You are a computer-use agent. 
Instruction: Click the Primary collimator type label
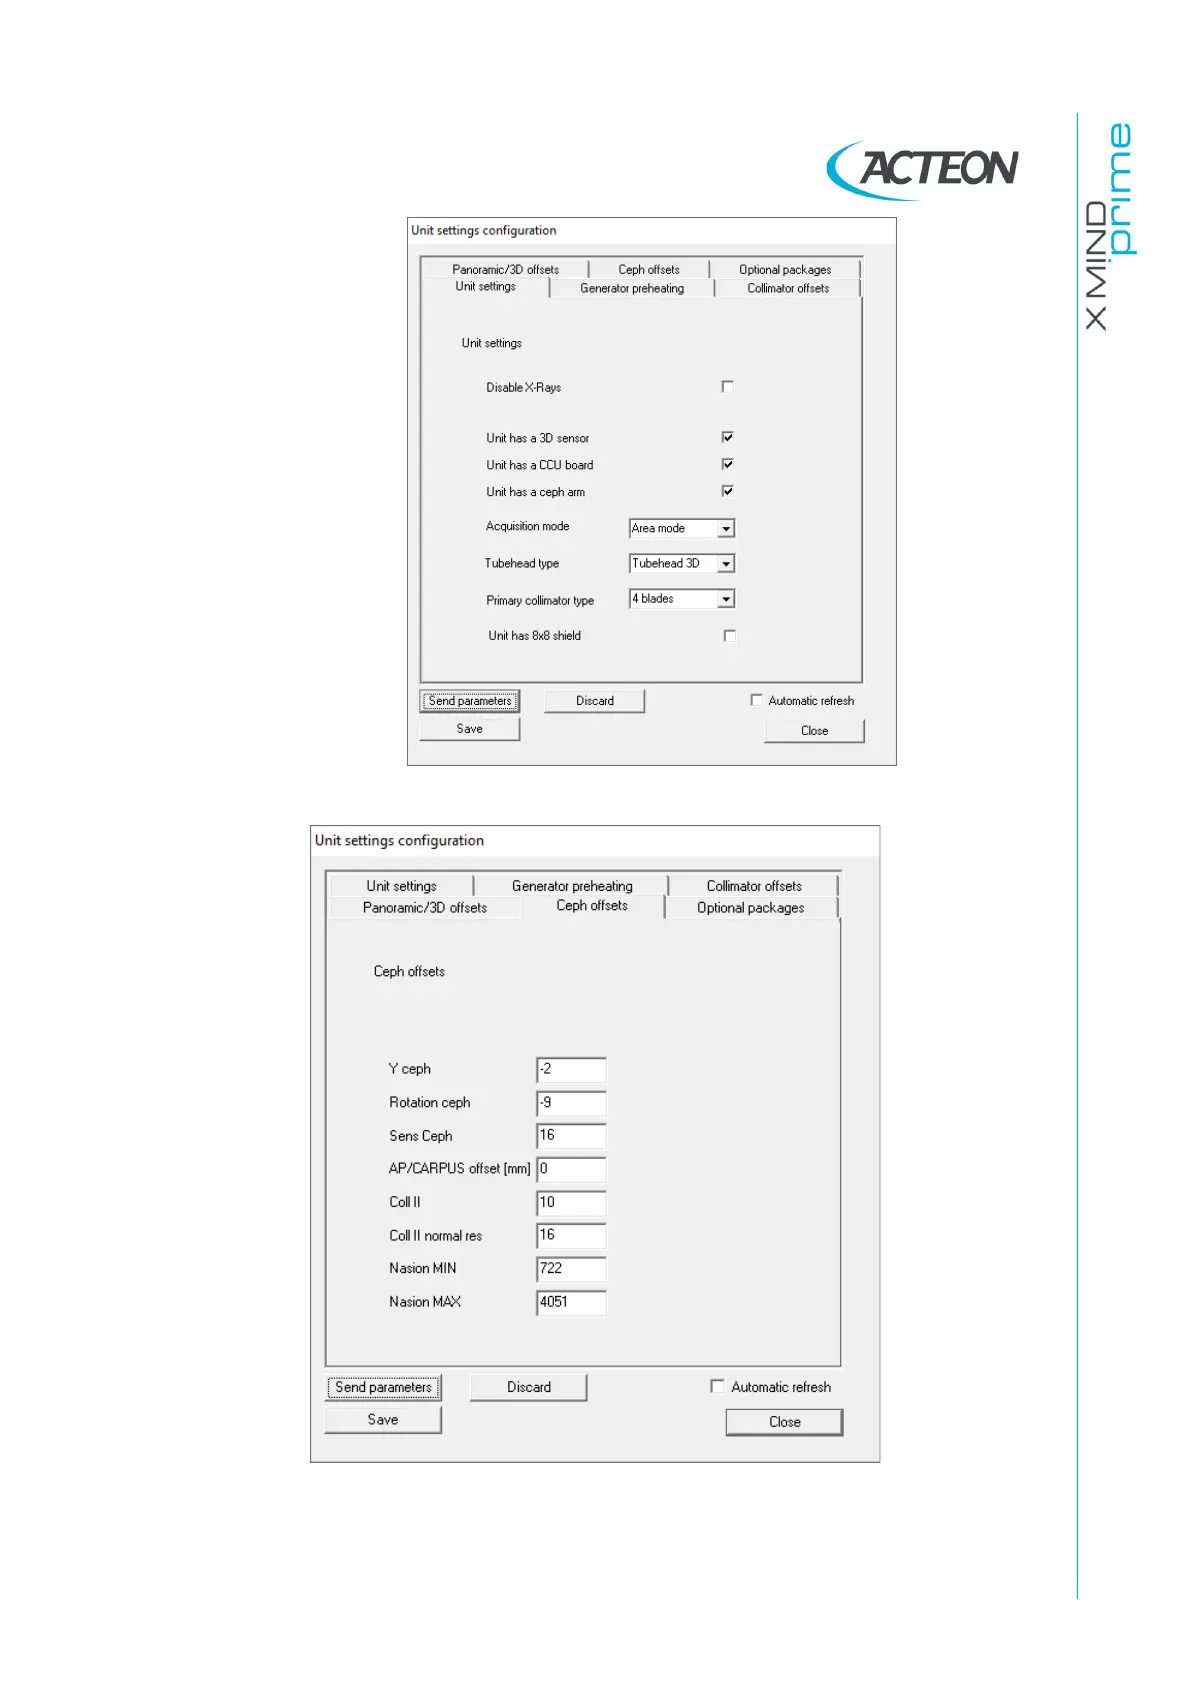pos(540,600)
